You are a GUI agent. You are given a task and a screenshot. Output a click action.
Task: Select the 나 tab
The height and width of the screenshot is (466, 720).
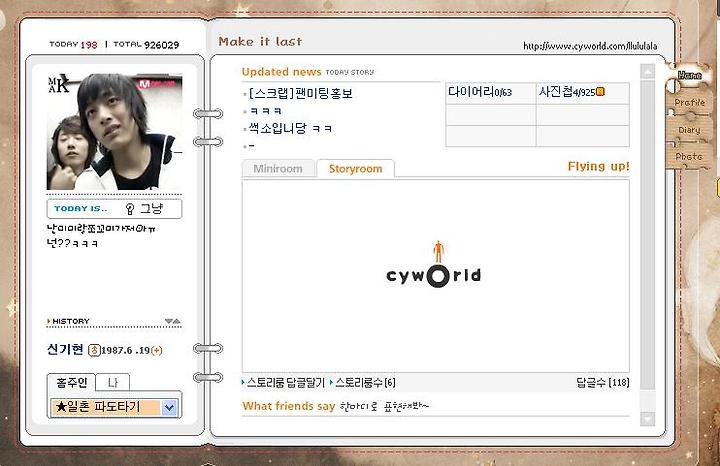(x=112, y=382)
